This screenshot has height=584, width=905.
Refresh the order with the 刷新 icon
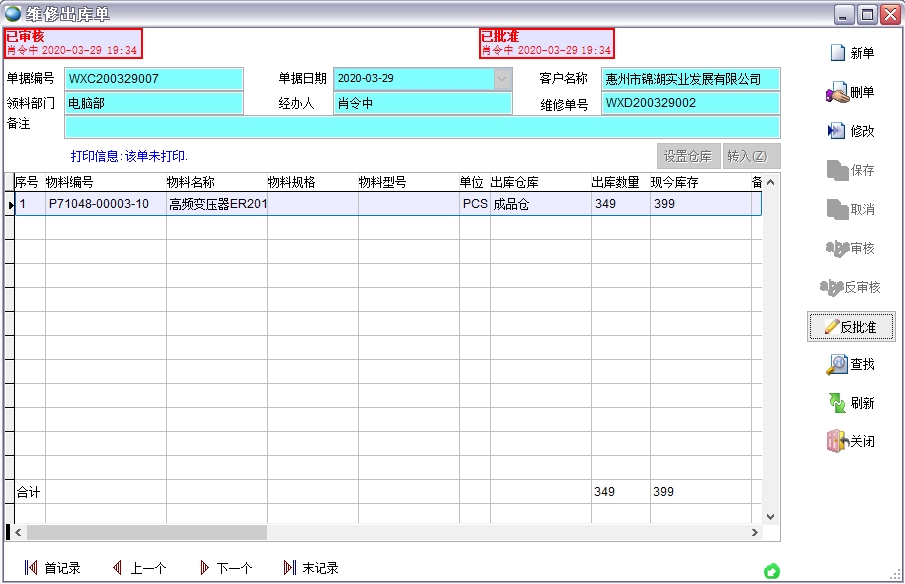click(851, 403)
